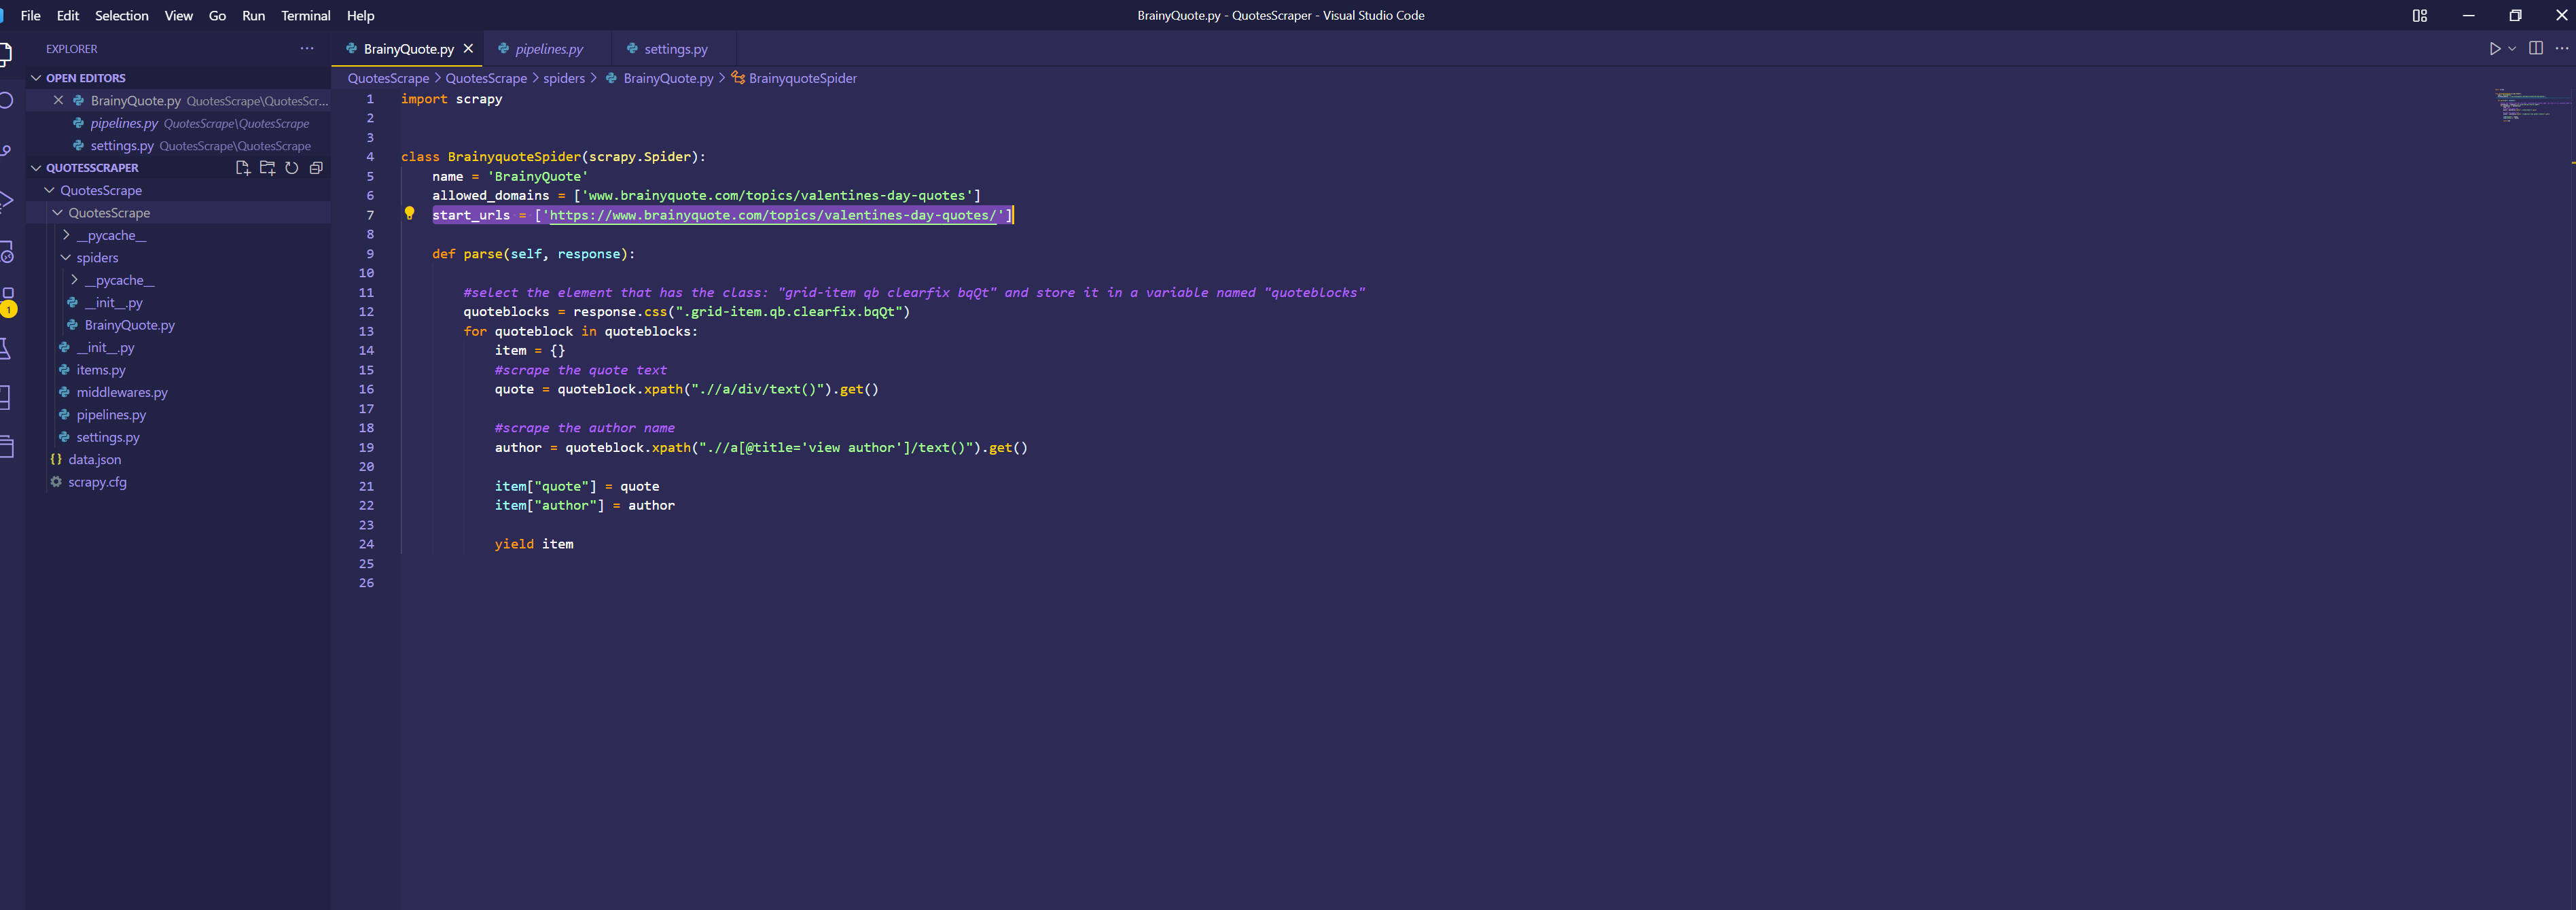The width and height of the screenshot is (2576, 910).
Task: Click spiders in the breadcrumb path
Action: (x=564, y=78)
